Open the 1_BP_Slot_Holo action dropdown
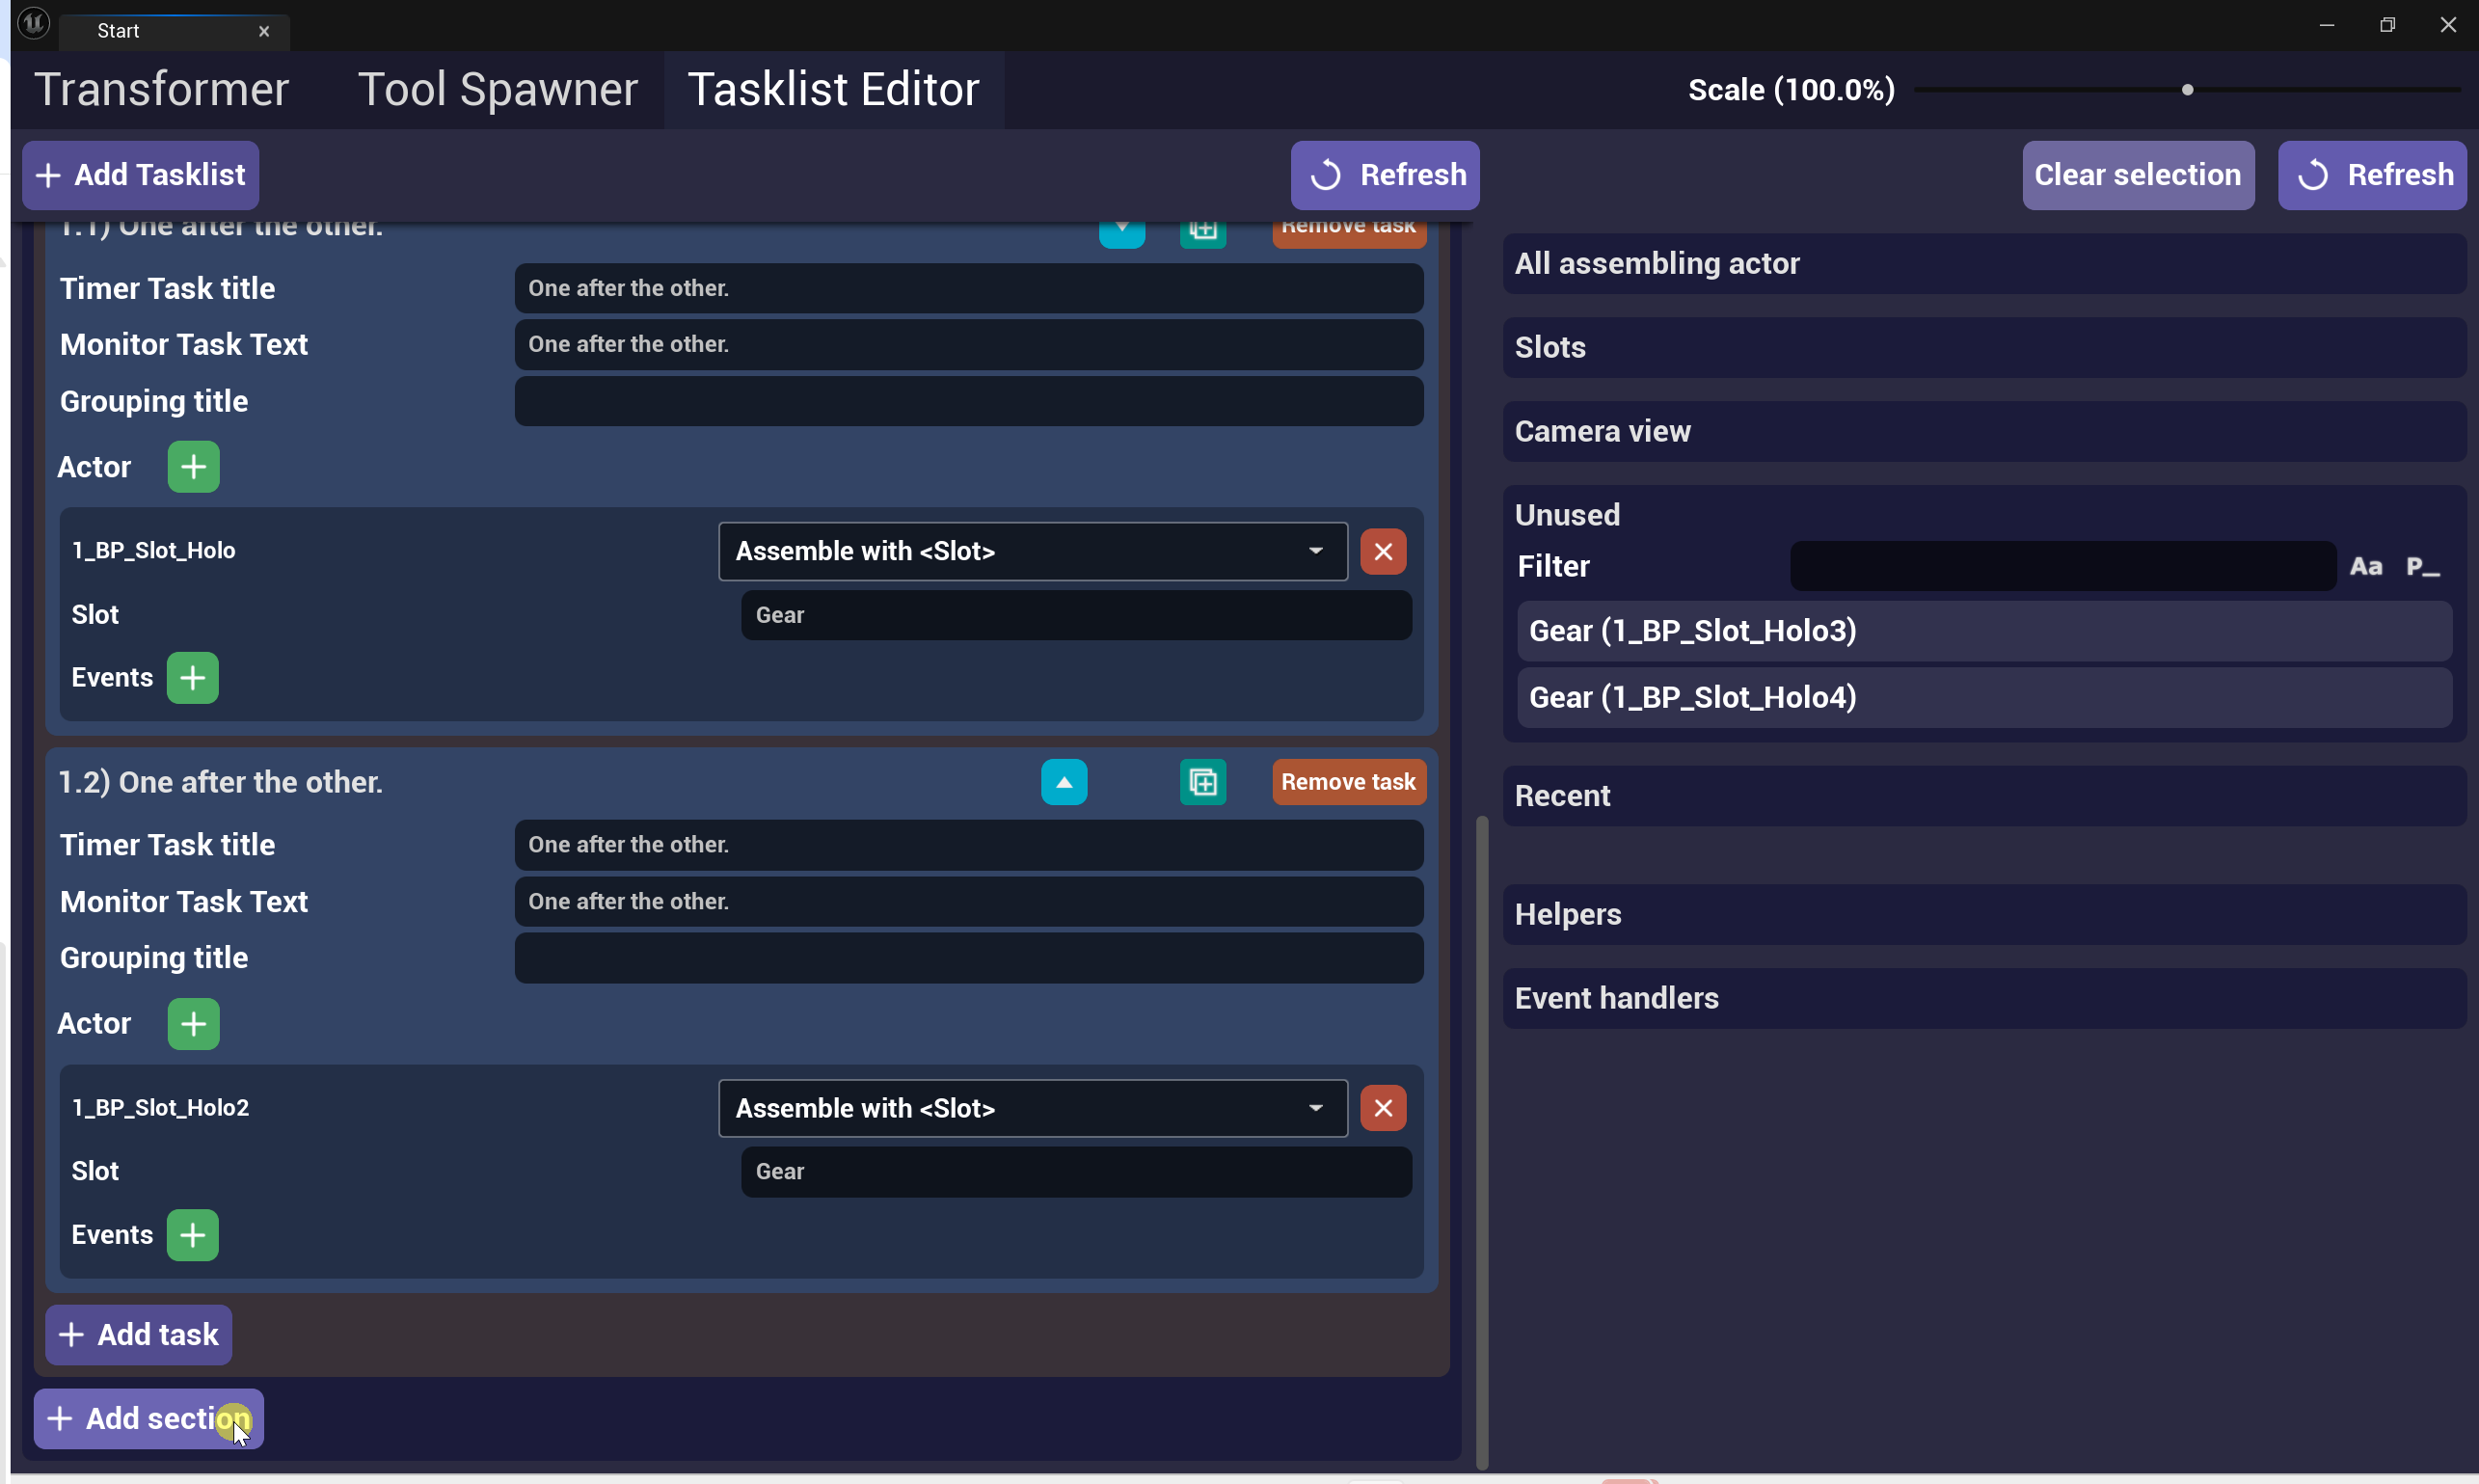Viewport: 2479px width, 1484px height. 1032,551
